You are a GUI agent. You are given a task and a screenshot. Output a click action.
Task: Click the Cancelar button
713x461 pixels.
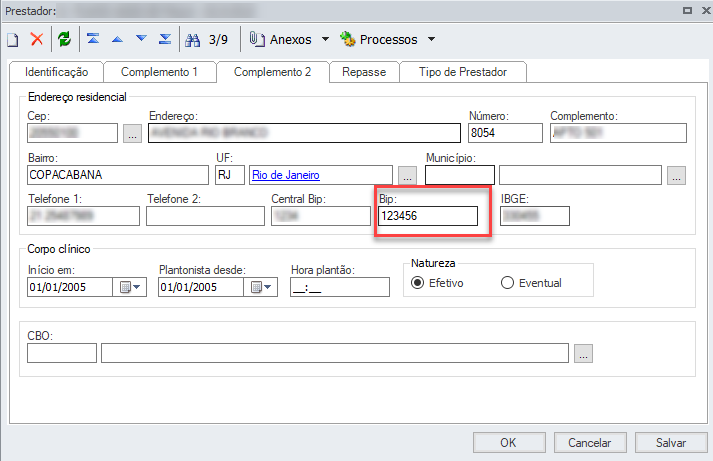pos(590,442)
